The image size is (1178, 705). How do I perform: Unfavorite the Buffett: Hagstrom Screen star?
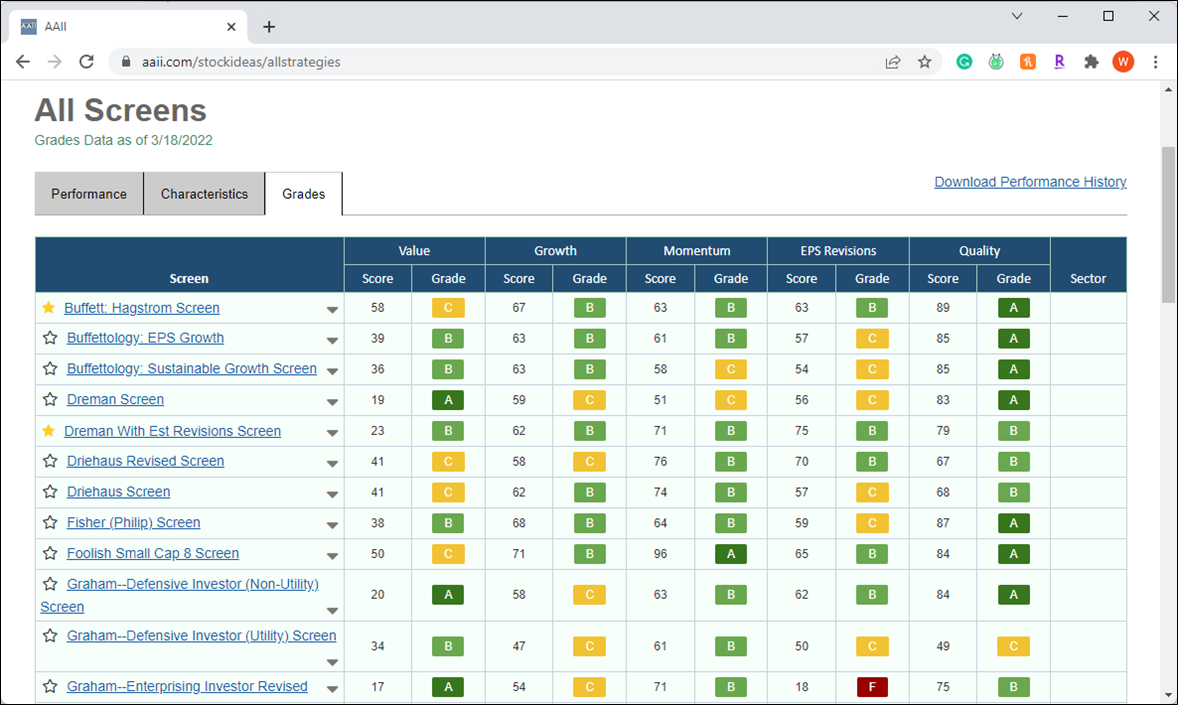pos(49,307)
